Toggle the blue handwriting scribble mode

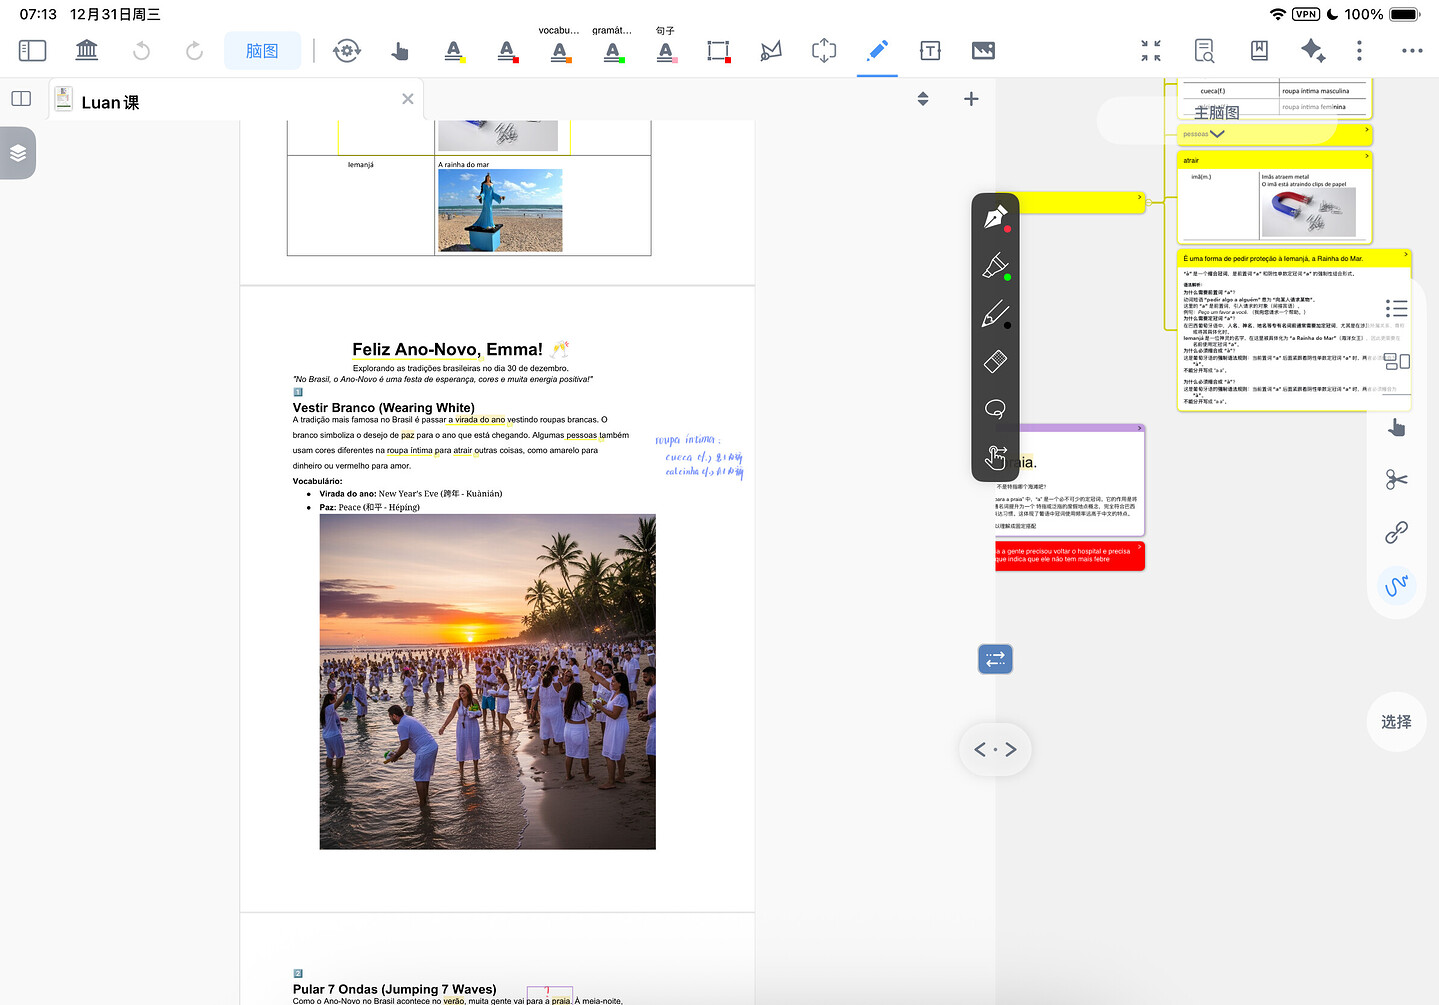pos(1396,585)
